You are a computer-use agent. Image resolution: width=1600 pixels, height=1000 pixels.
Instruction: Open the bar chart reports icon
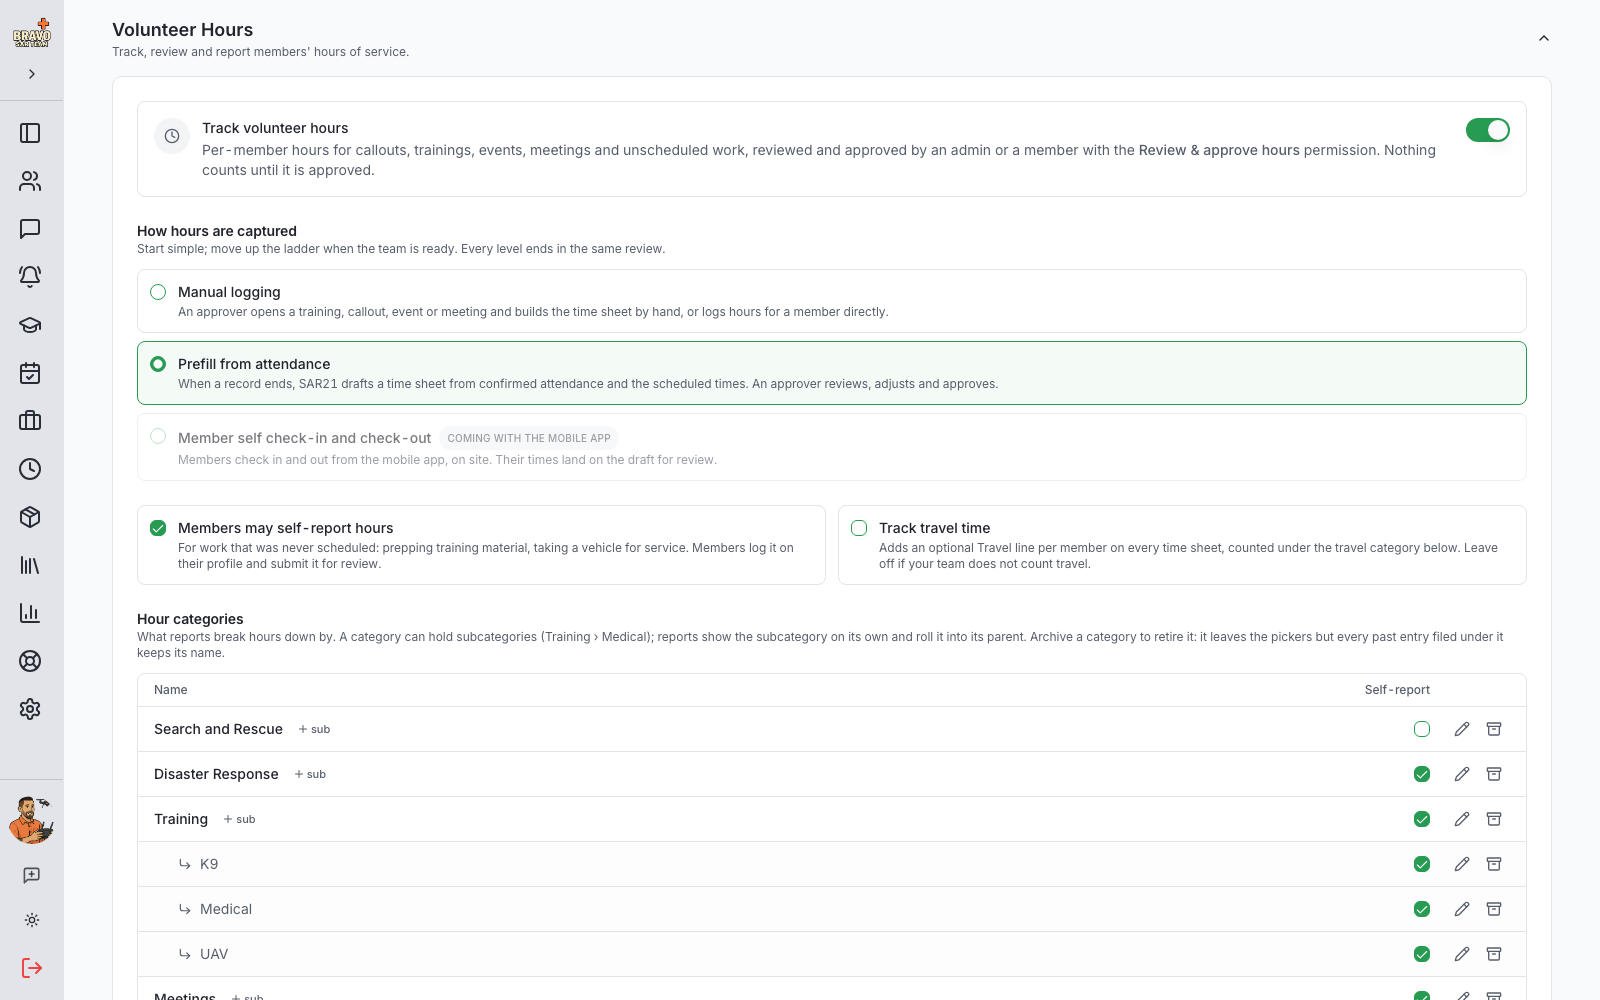30,613
